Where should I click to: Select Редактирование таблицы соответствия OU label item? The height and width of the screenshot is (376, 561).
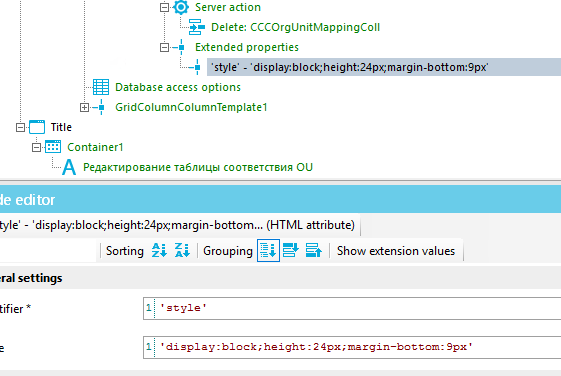point(198,167)
